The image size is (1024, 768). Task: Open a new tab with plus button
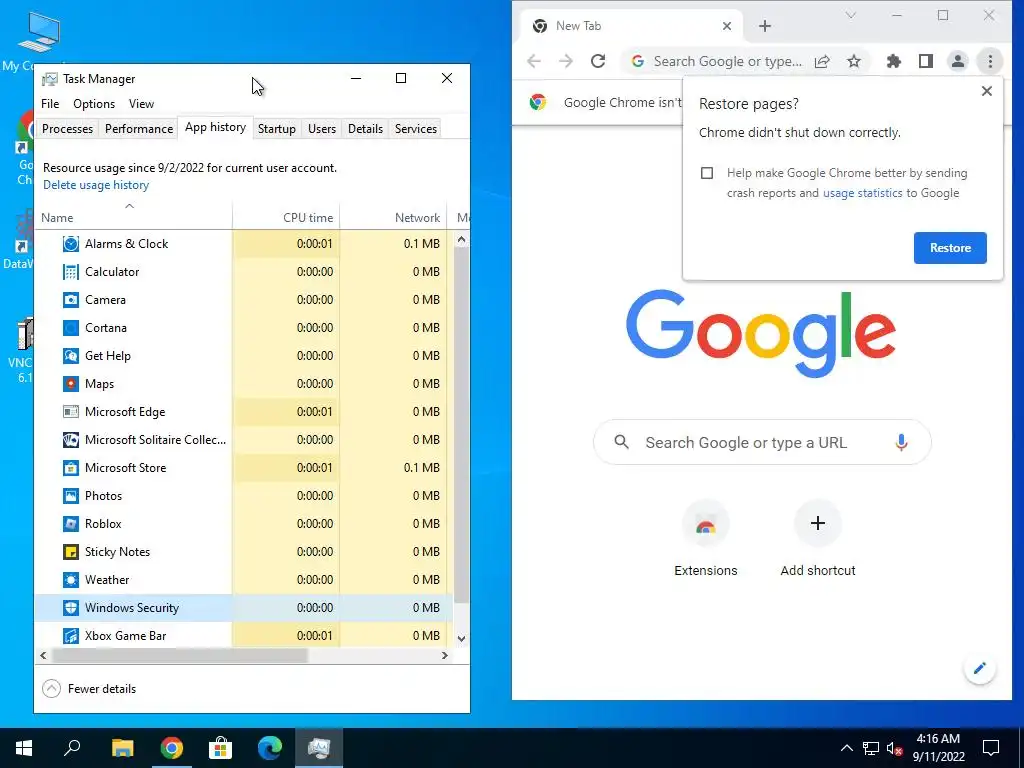click(765, 26)
